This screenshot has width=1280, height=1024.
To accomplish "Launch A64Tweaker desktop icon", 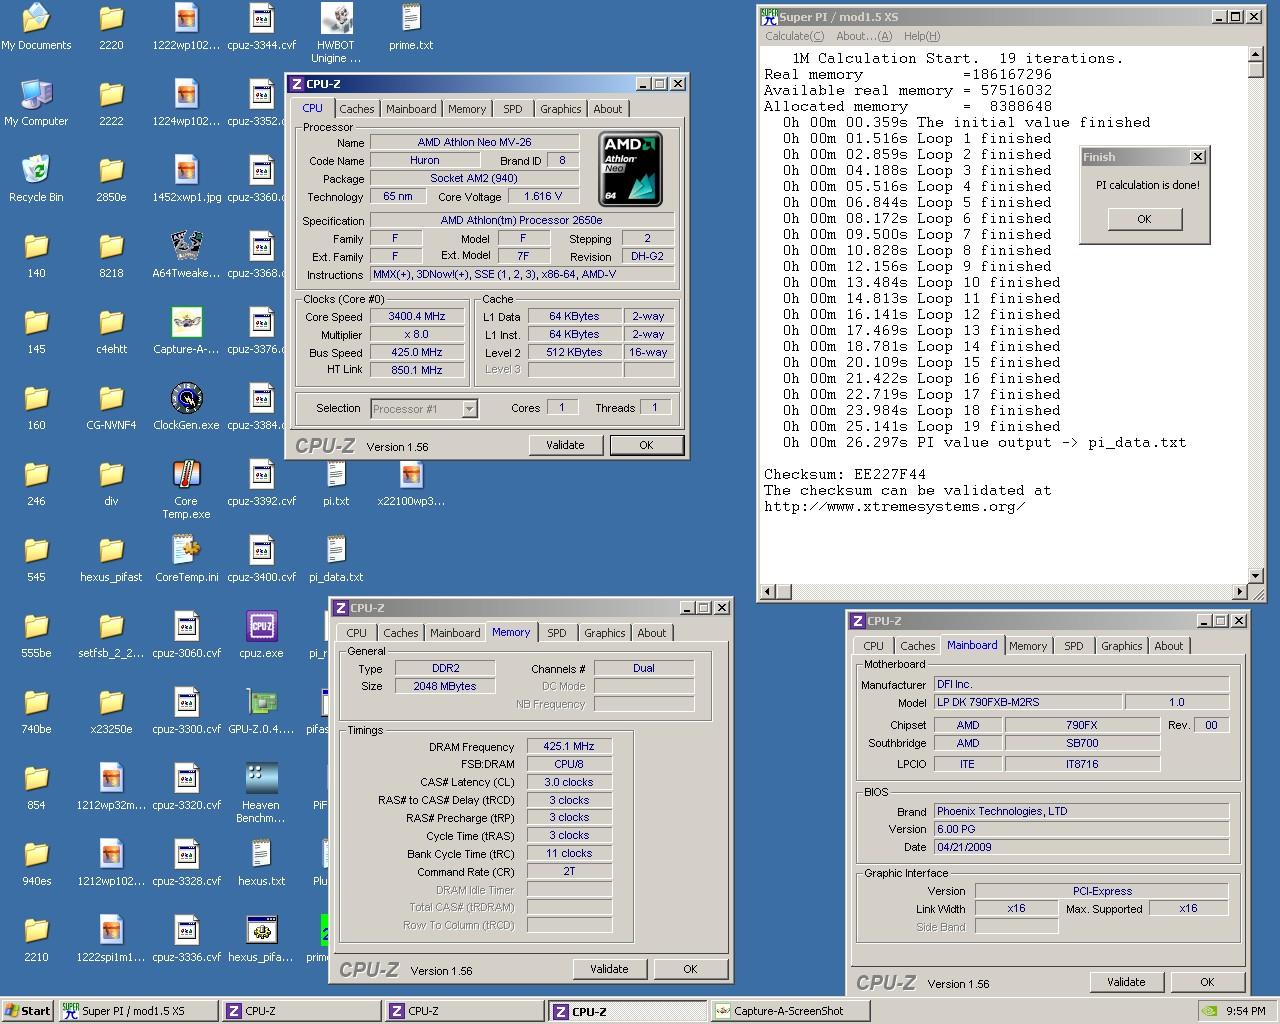I will [x=186, y=254].
